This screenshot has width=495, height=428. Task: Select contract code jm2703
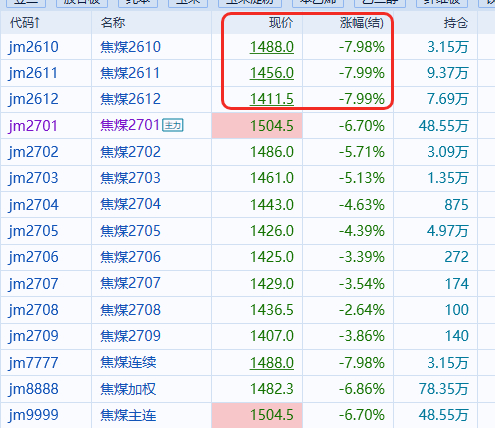pos(33,178)
